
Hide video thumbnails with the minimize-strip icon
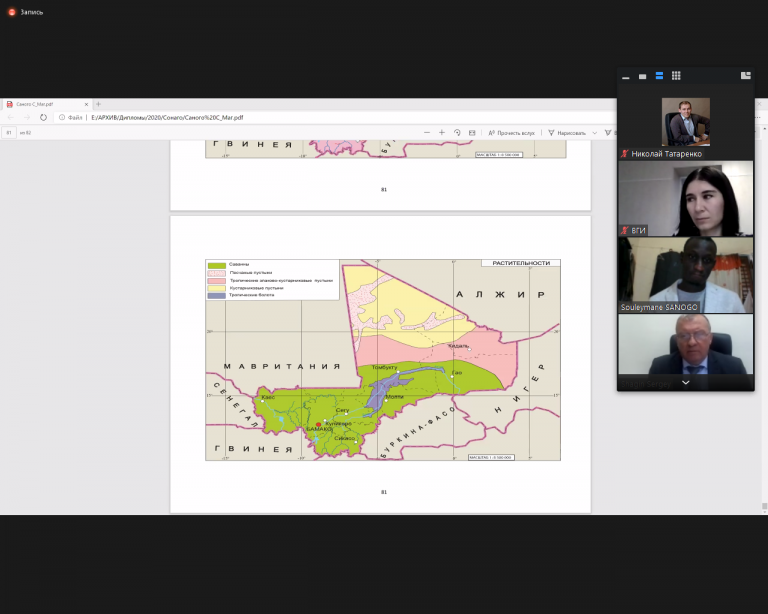[625, 76]
